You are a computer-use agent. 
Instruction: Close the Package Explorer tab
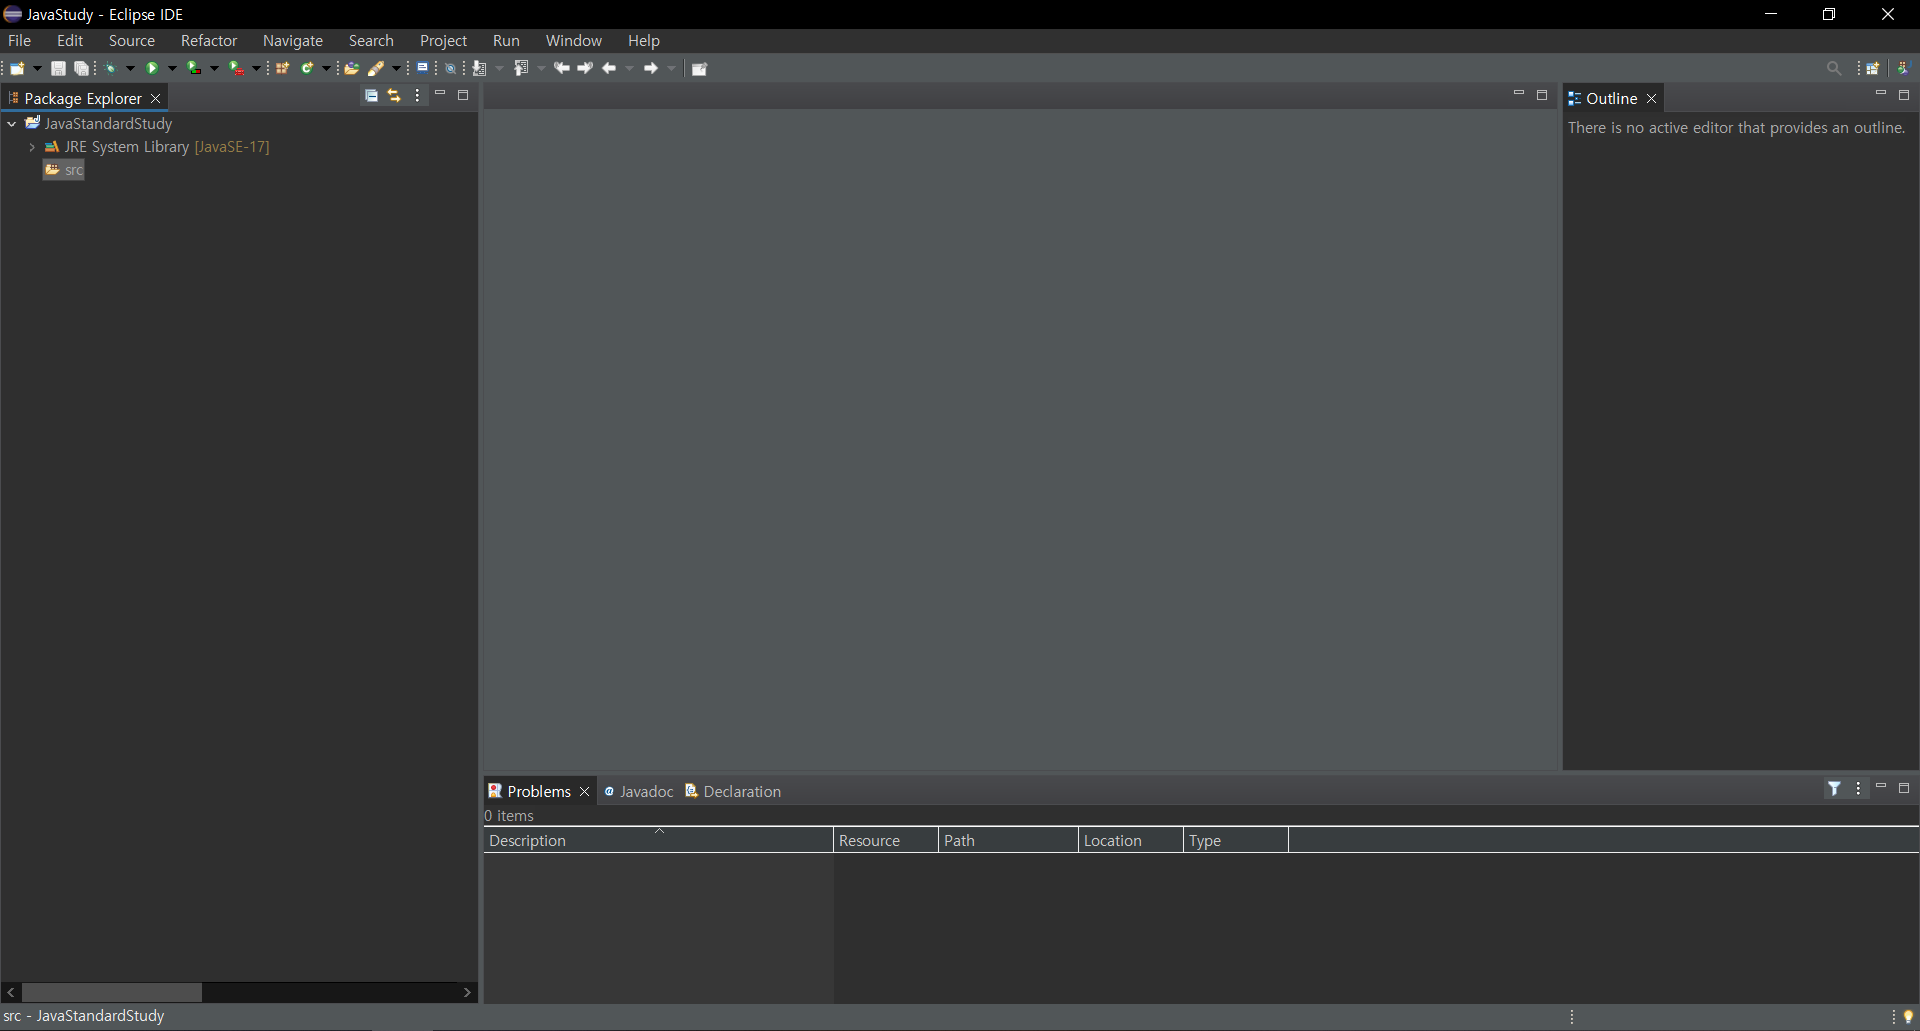[x=155, y=99]
